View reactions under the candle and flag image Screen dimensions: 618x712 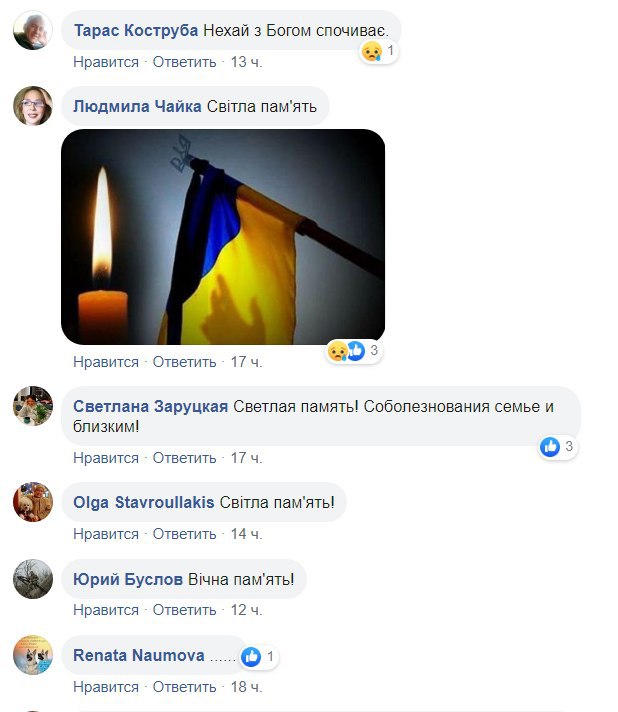pos(354,351)
